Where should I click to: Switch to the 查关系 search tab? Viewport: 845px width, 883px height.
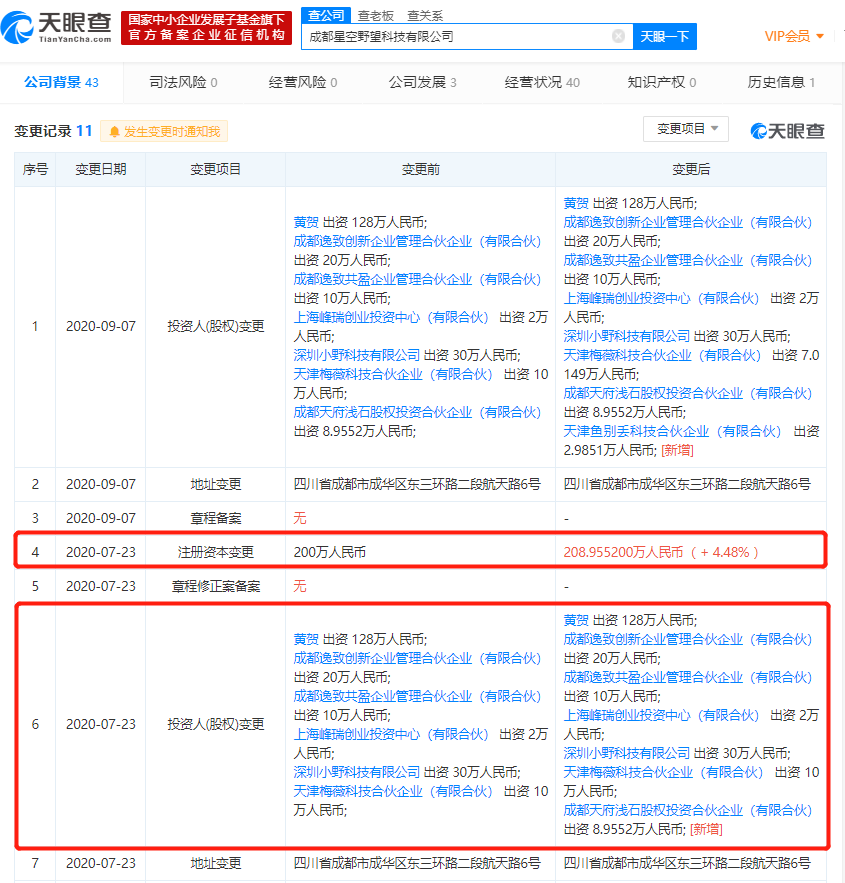click(x=425, y=16)
